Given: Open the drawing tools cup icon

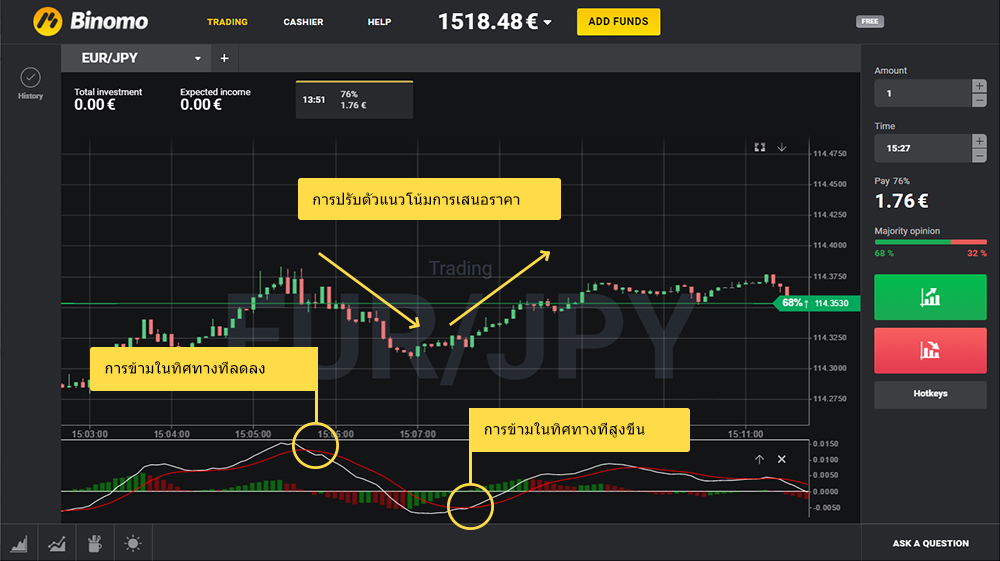Looking at the screenshot, I should (x=94, y=544).
